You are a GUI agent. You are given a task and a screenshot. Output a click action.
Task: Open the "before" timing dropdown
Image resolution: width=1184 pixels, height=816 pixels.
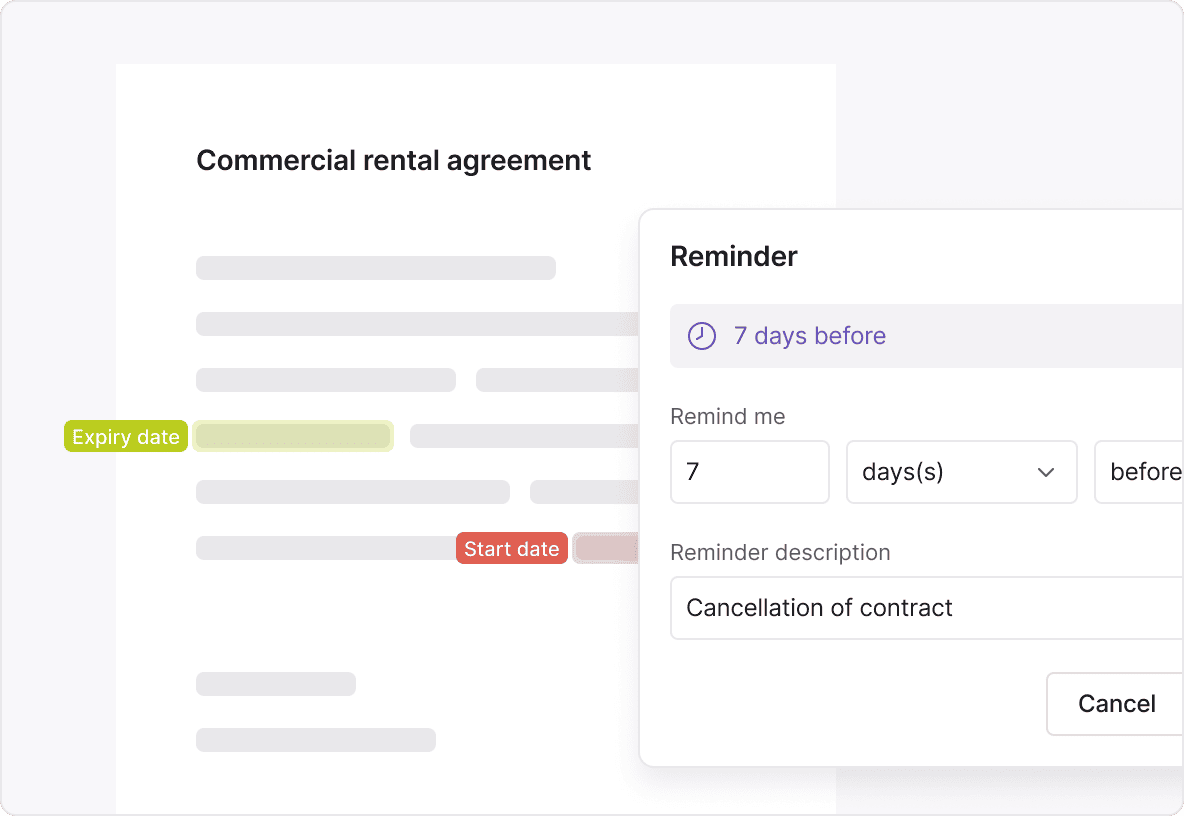click(1142, 472)
